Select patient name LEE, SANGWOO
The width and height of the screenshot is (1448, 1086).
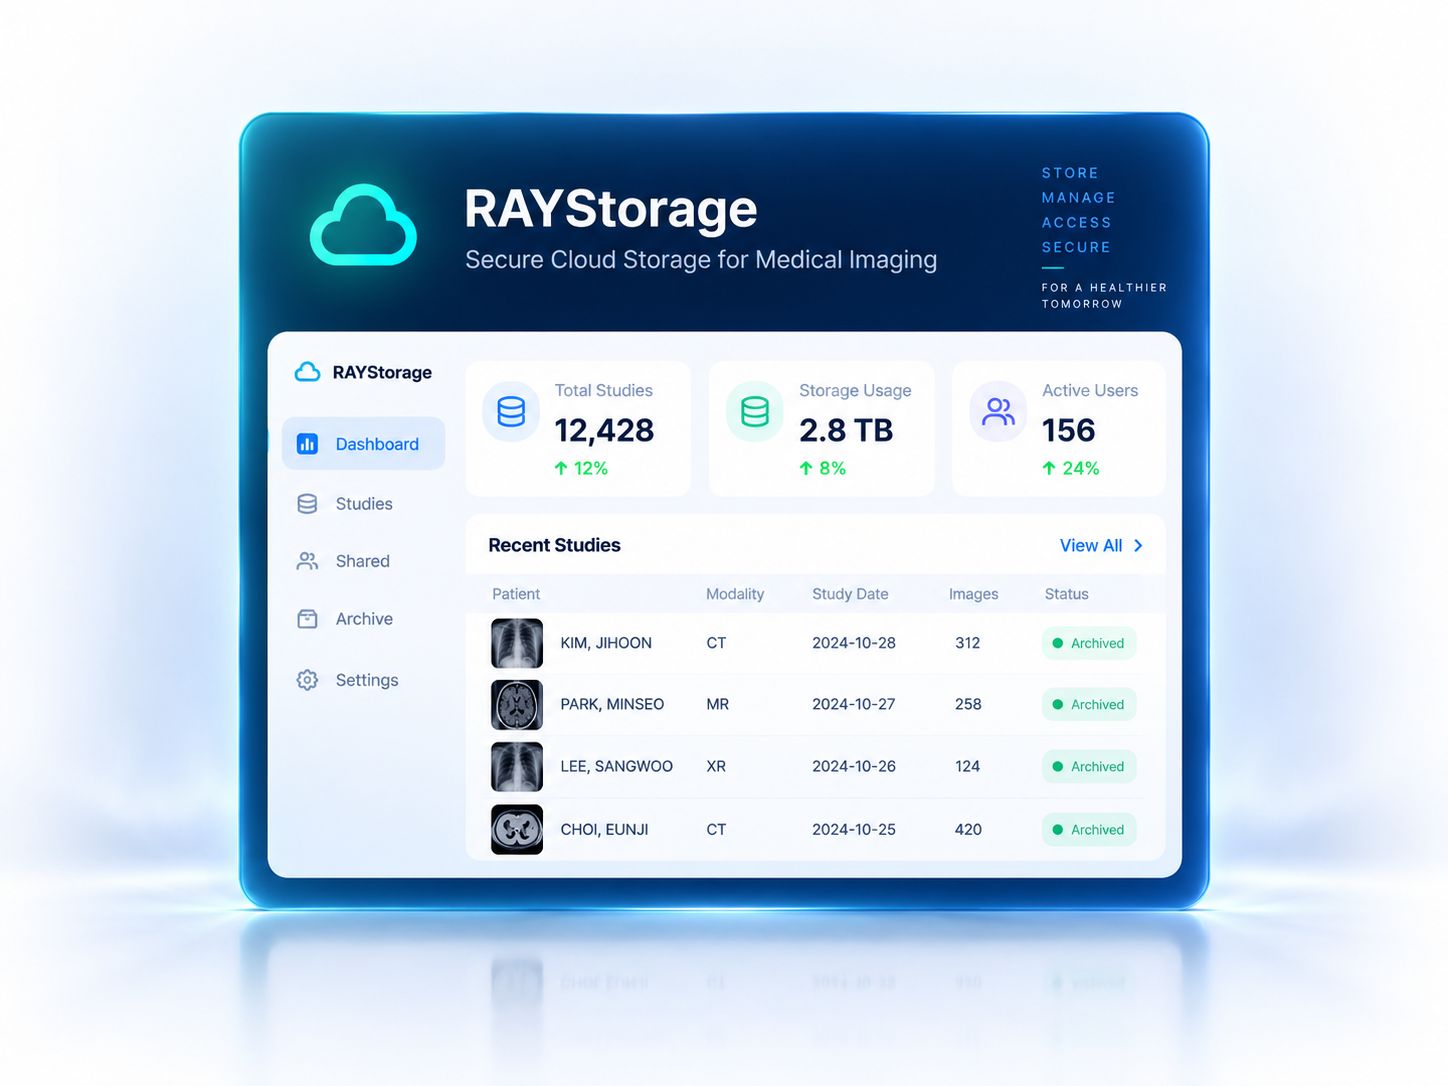click(616, 766)
